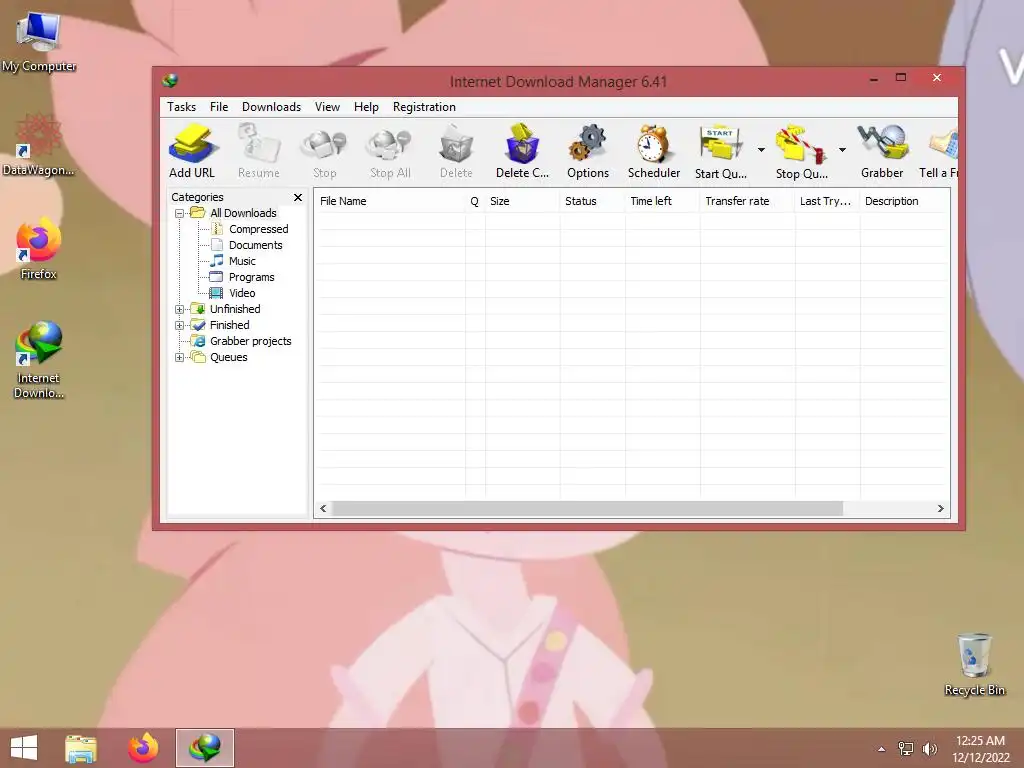
Task: Click the Resume toolbar icon
Action: tap(259, 152)
